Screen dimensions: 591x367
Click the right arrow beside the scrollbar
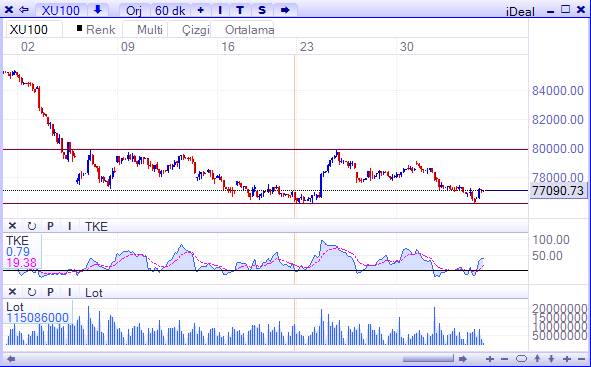point(462,359)
